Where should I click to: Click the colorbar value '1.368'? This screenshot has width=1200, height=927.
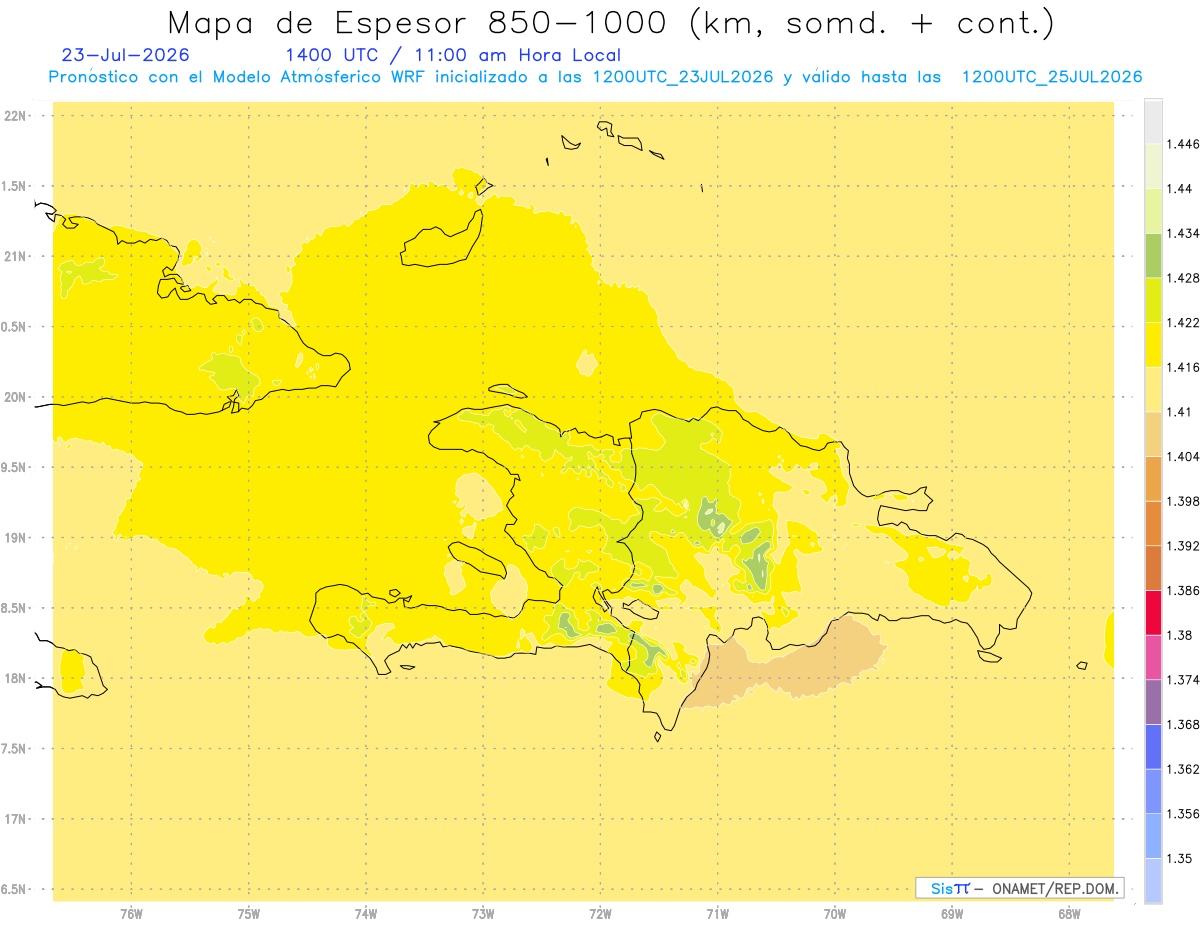click(x=1185, y=724)
